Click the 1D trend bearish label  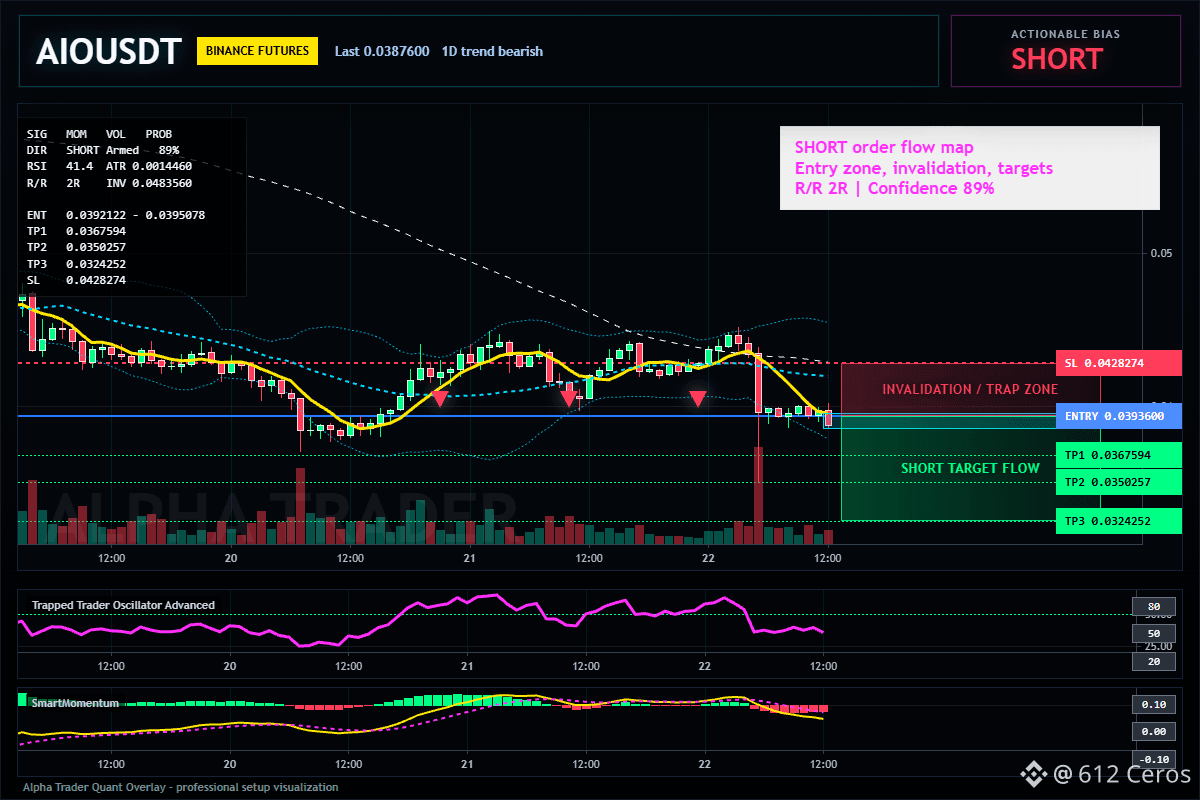(x=492, y=51)
